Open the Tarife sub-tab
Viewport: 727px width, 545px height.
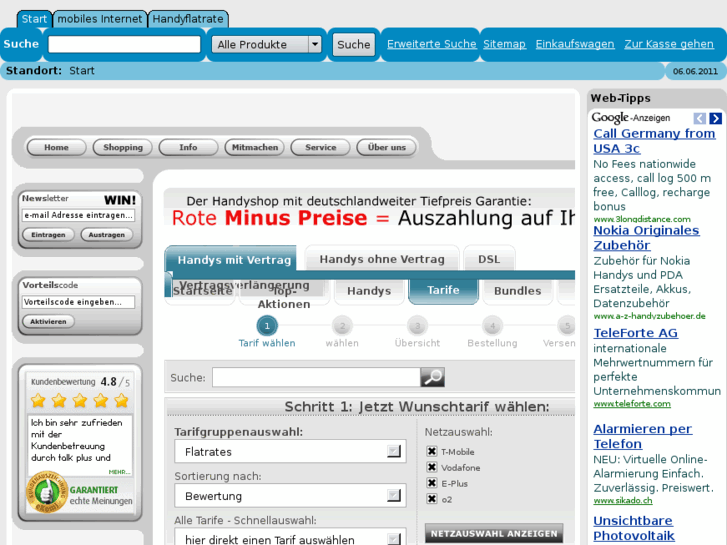443,290
